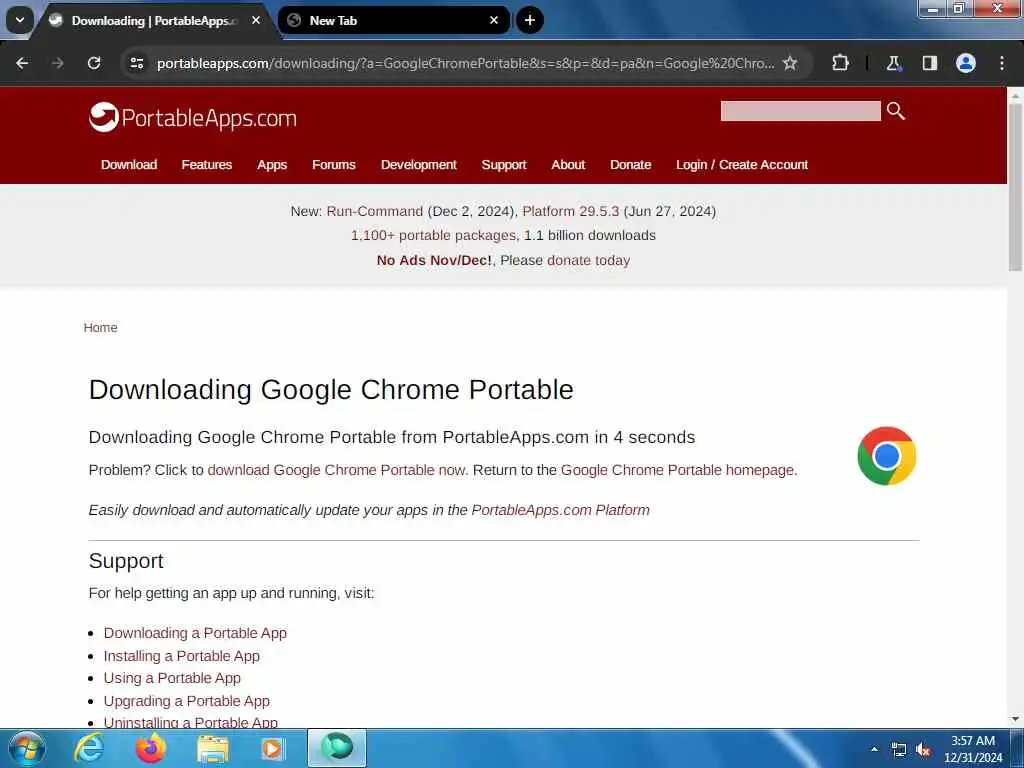Bookmark this page with the star icon
The width and height of the screenshot is (1024, 768).
[x=790, y=63]
